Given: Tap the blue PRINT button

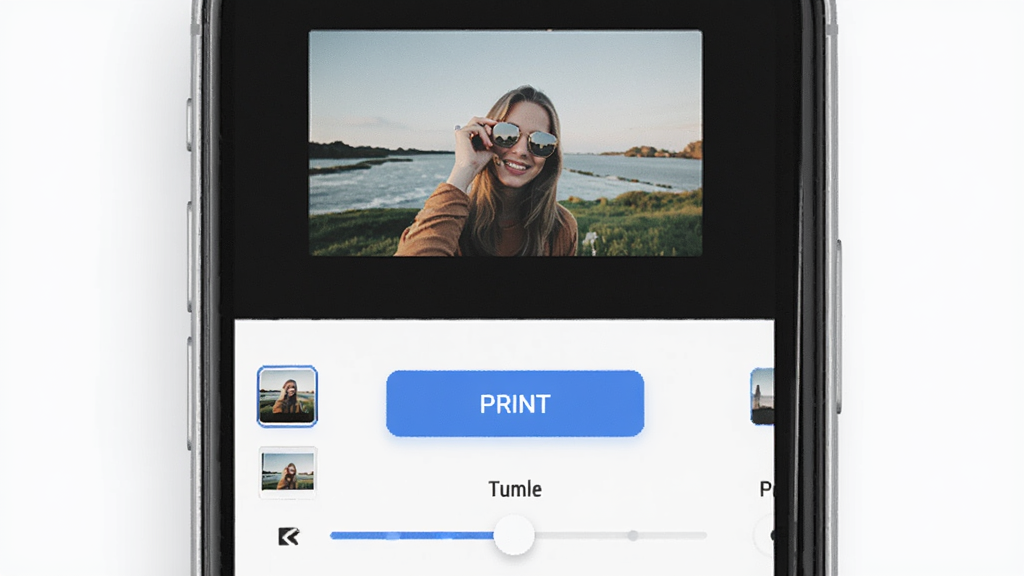Looking at the screenshot, I should coord(515,404).
